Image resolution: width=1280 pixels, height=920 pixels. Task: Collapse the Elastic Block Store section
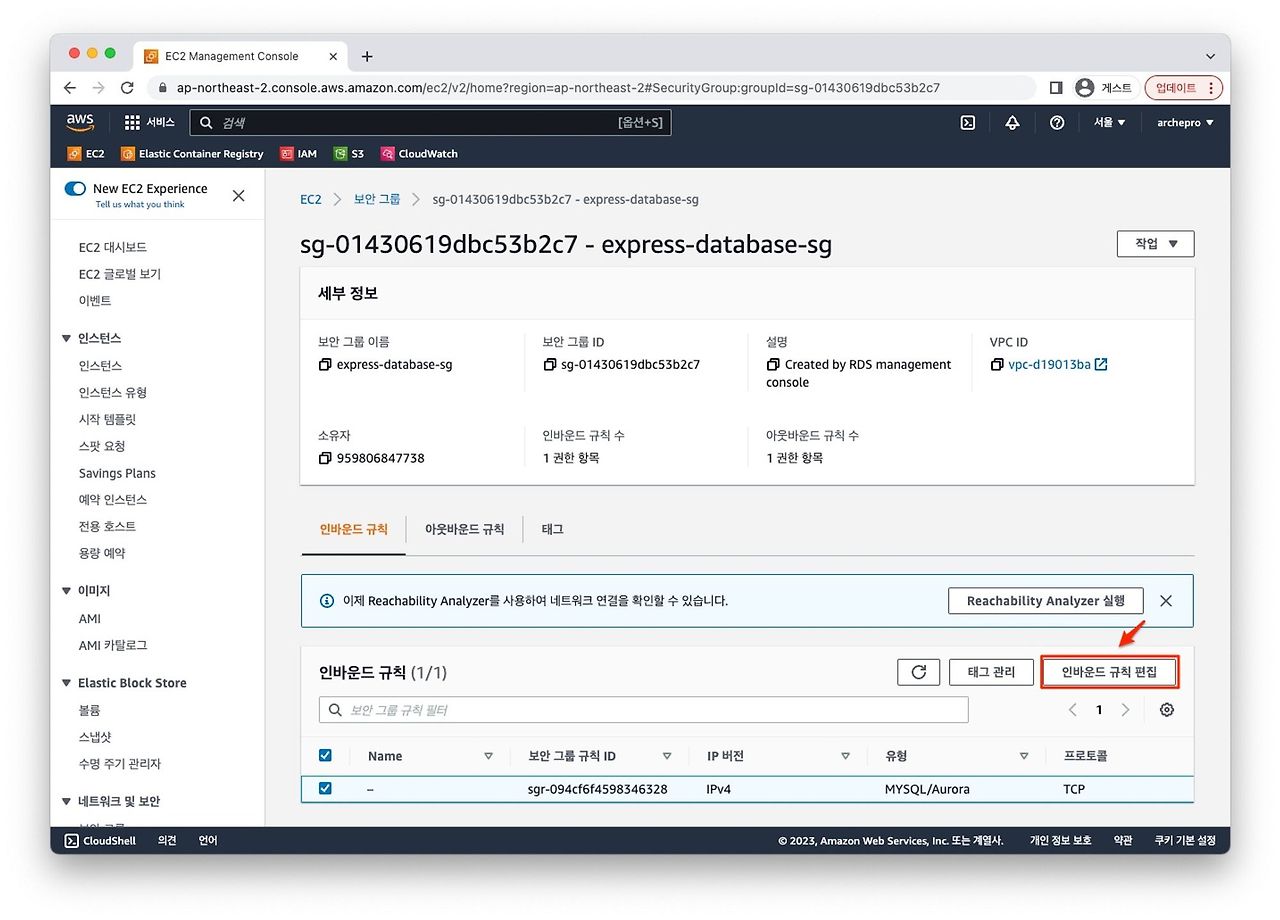point(67,683)
